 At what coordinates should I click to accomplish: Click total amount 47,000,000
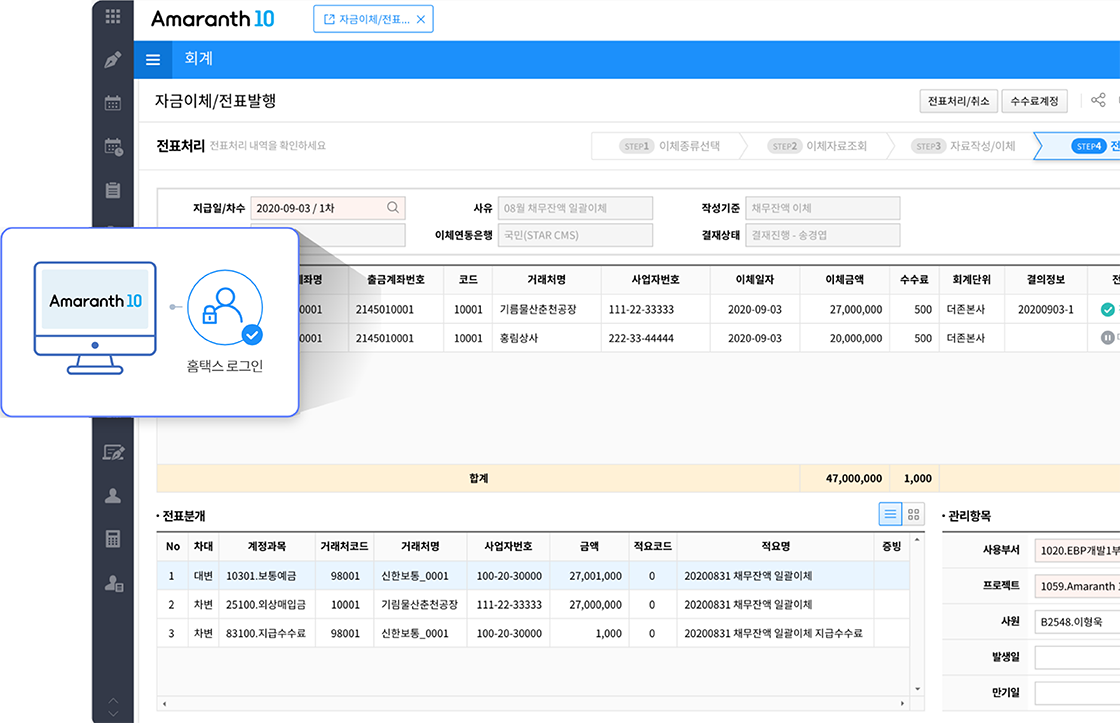pos(854,478)
